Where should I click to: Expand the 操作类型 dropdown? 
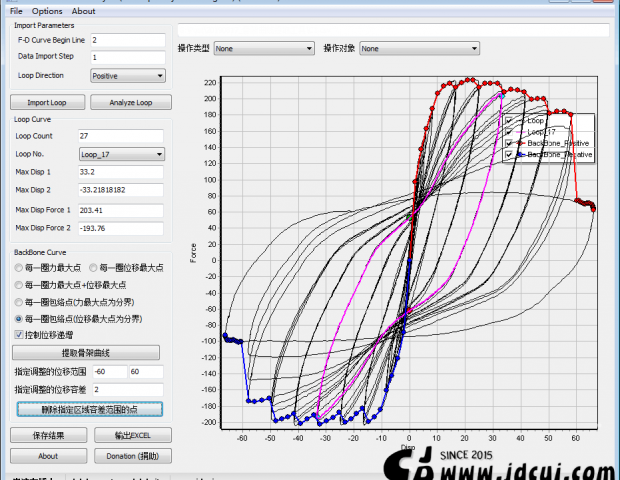(x=263, y=48)
